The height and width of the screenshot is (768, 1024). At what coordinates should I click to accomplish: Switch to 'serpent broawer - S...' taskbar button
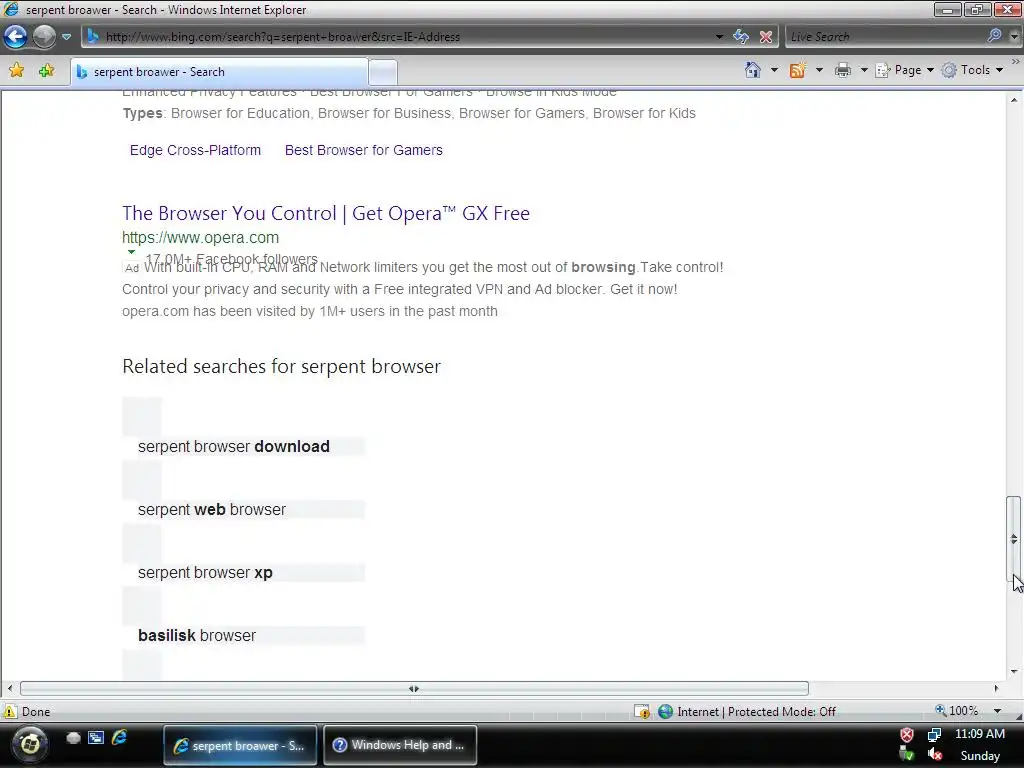[x=240, y=745]
